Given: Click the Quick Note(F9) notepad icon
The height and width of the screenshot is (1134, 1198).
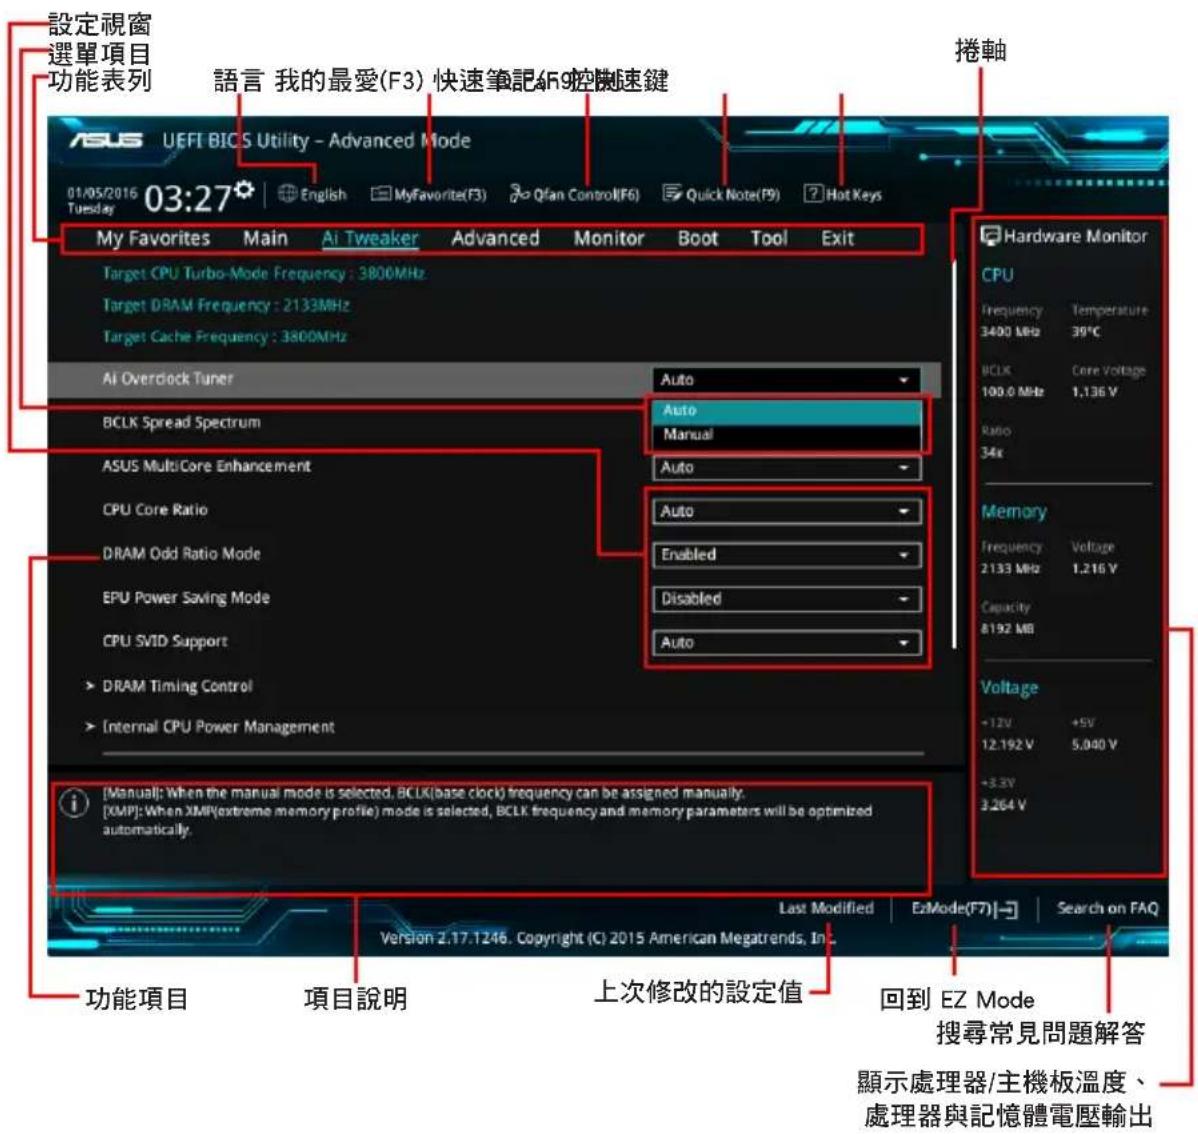Looking at the screenshot, I should tap(672, 193).
